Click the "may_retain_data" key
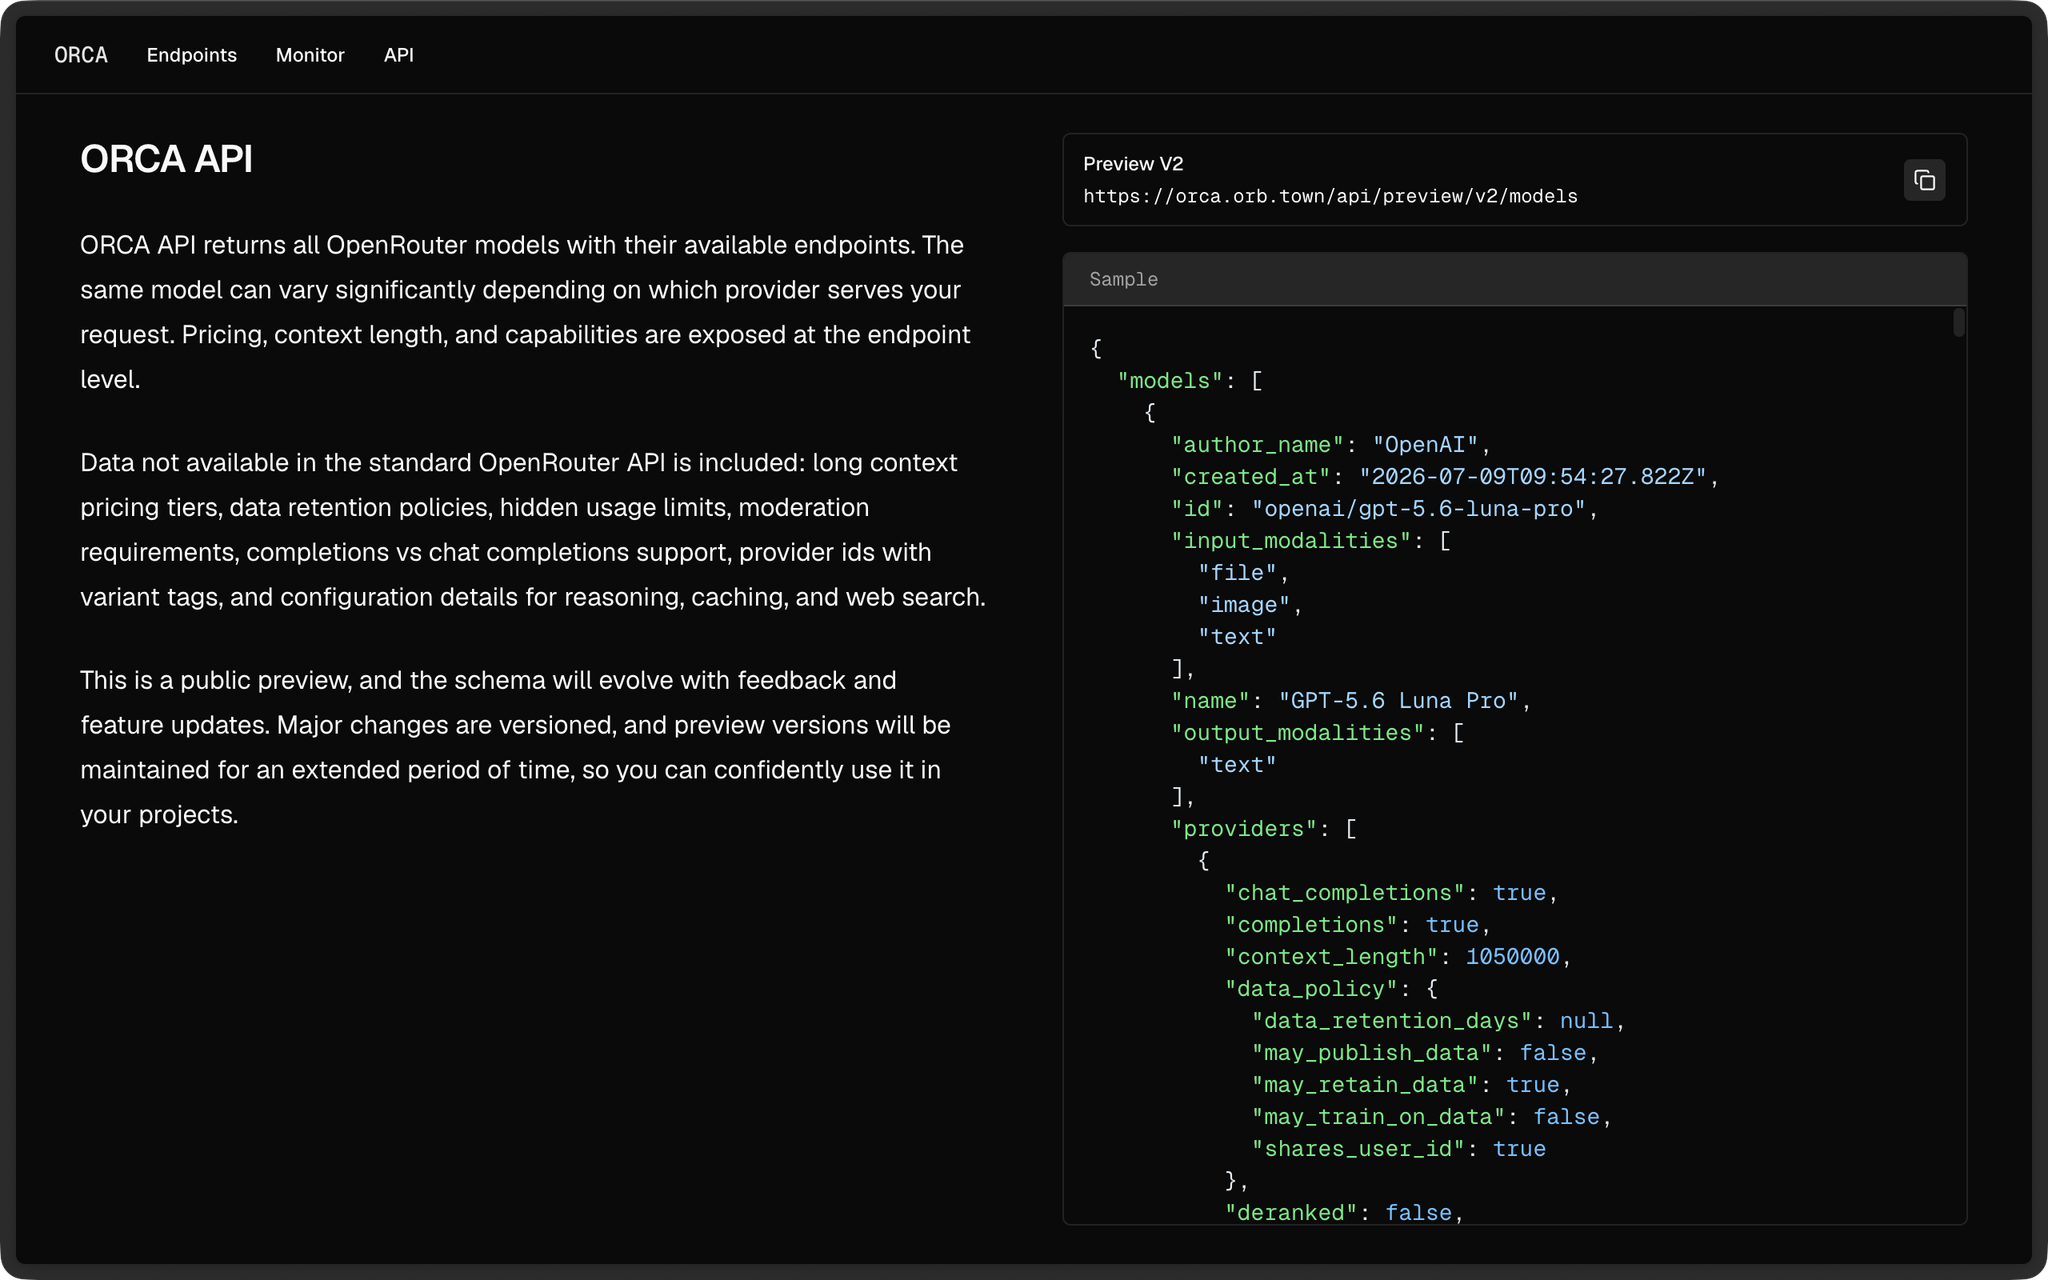This screenshot has width=2048, height=1280. click(x=1365, y=1085)
